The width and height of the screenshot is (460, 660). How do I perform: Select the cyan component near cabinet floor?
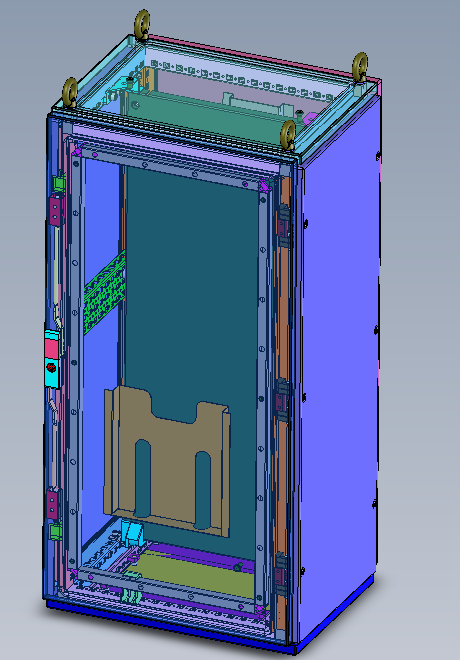click(133, 533)
